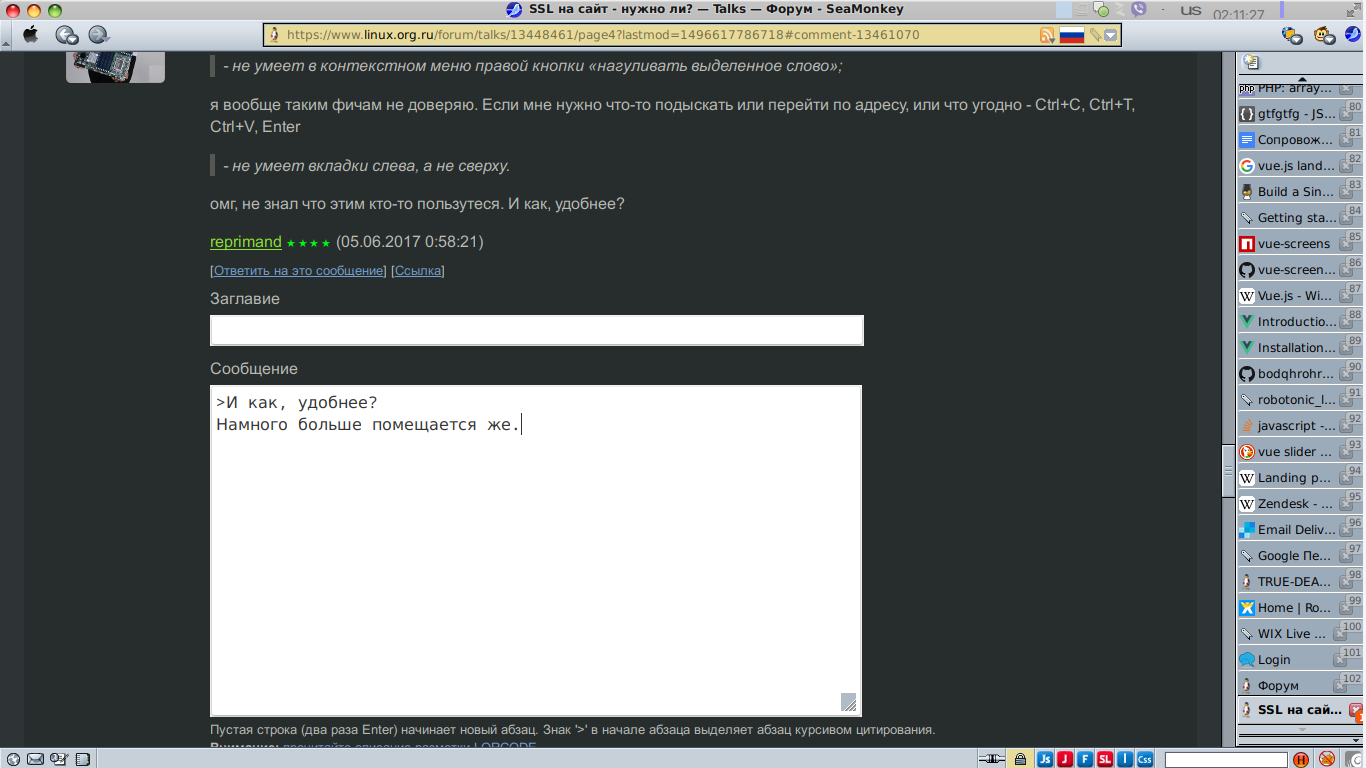Open reprimand's user profile link
The width and height of the screenshot is (1366, 768).
[x=246, y=242]
